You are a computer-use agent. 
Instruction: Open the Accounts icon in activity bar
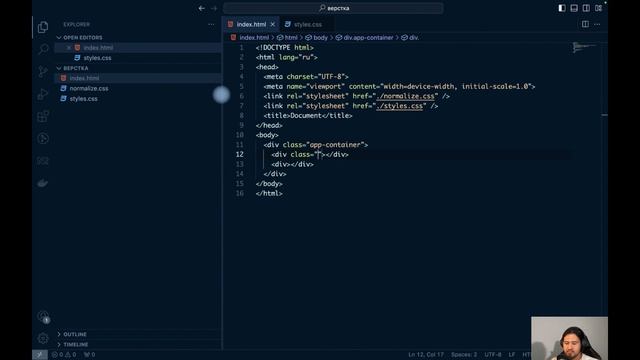[43, 316]
